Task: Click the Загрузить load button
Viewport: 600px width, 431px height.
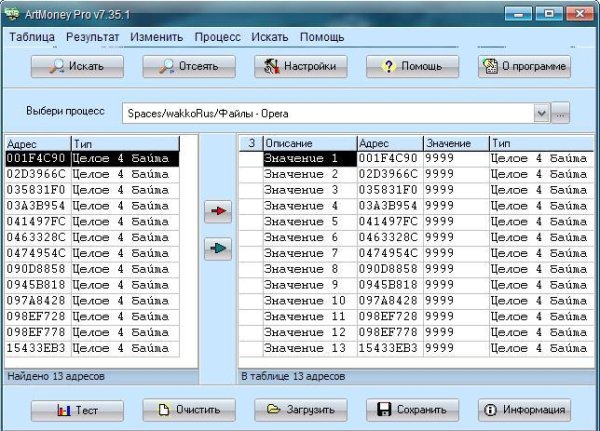Action: [301, 410]
